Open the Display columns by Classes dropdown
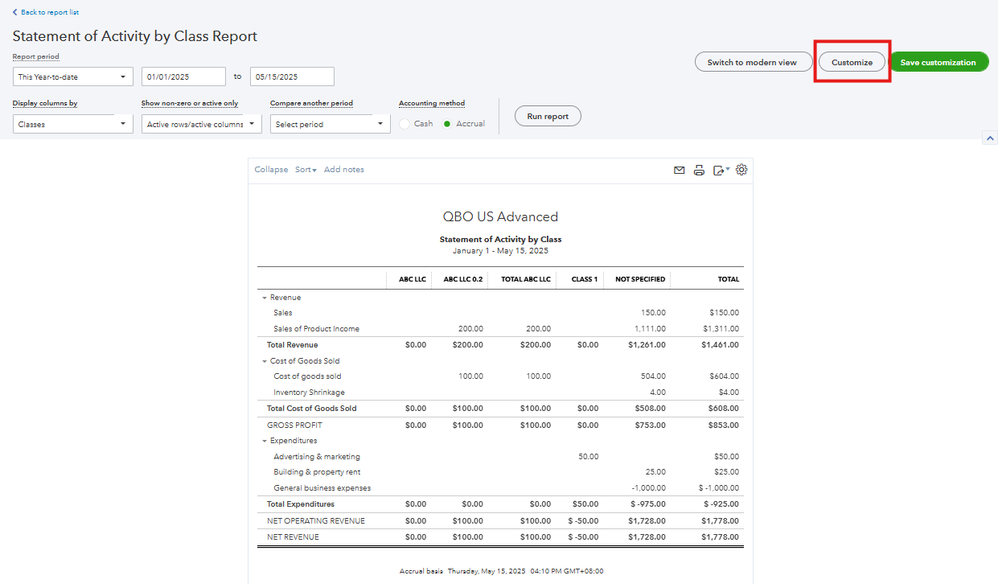The width and height of the screenshot is (998, 584). coord(73,124)
